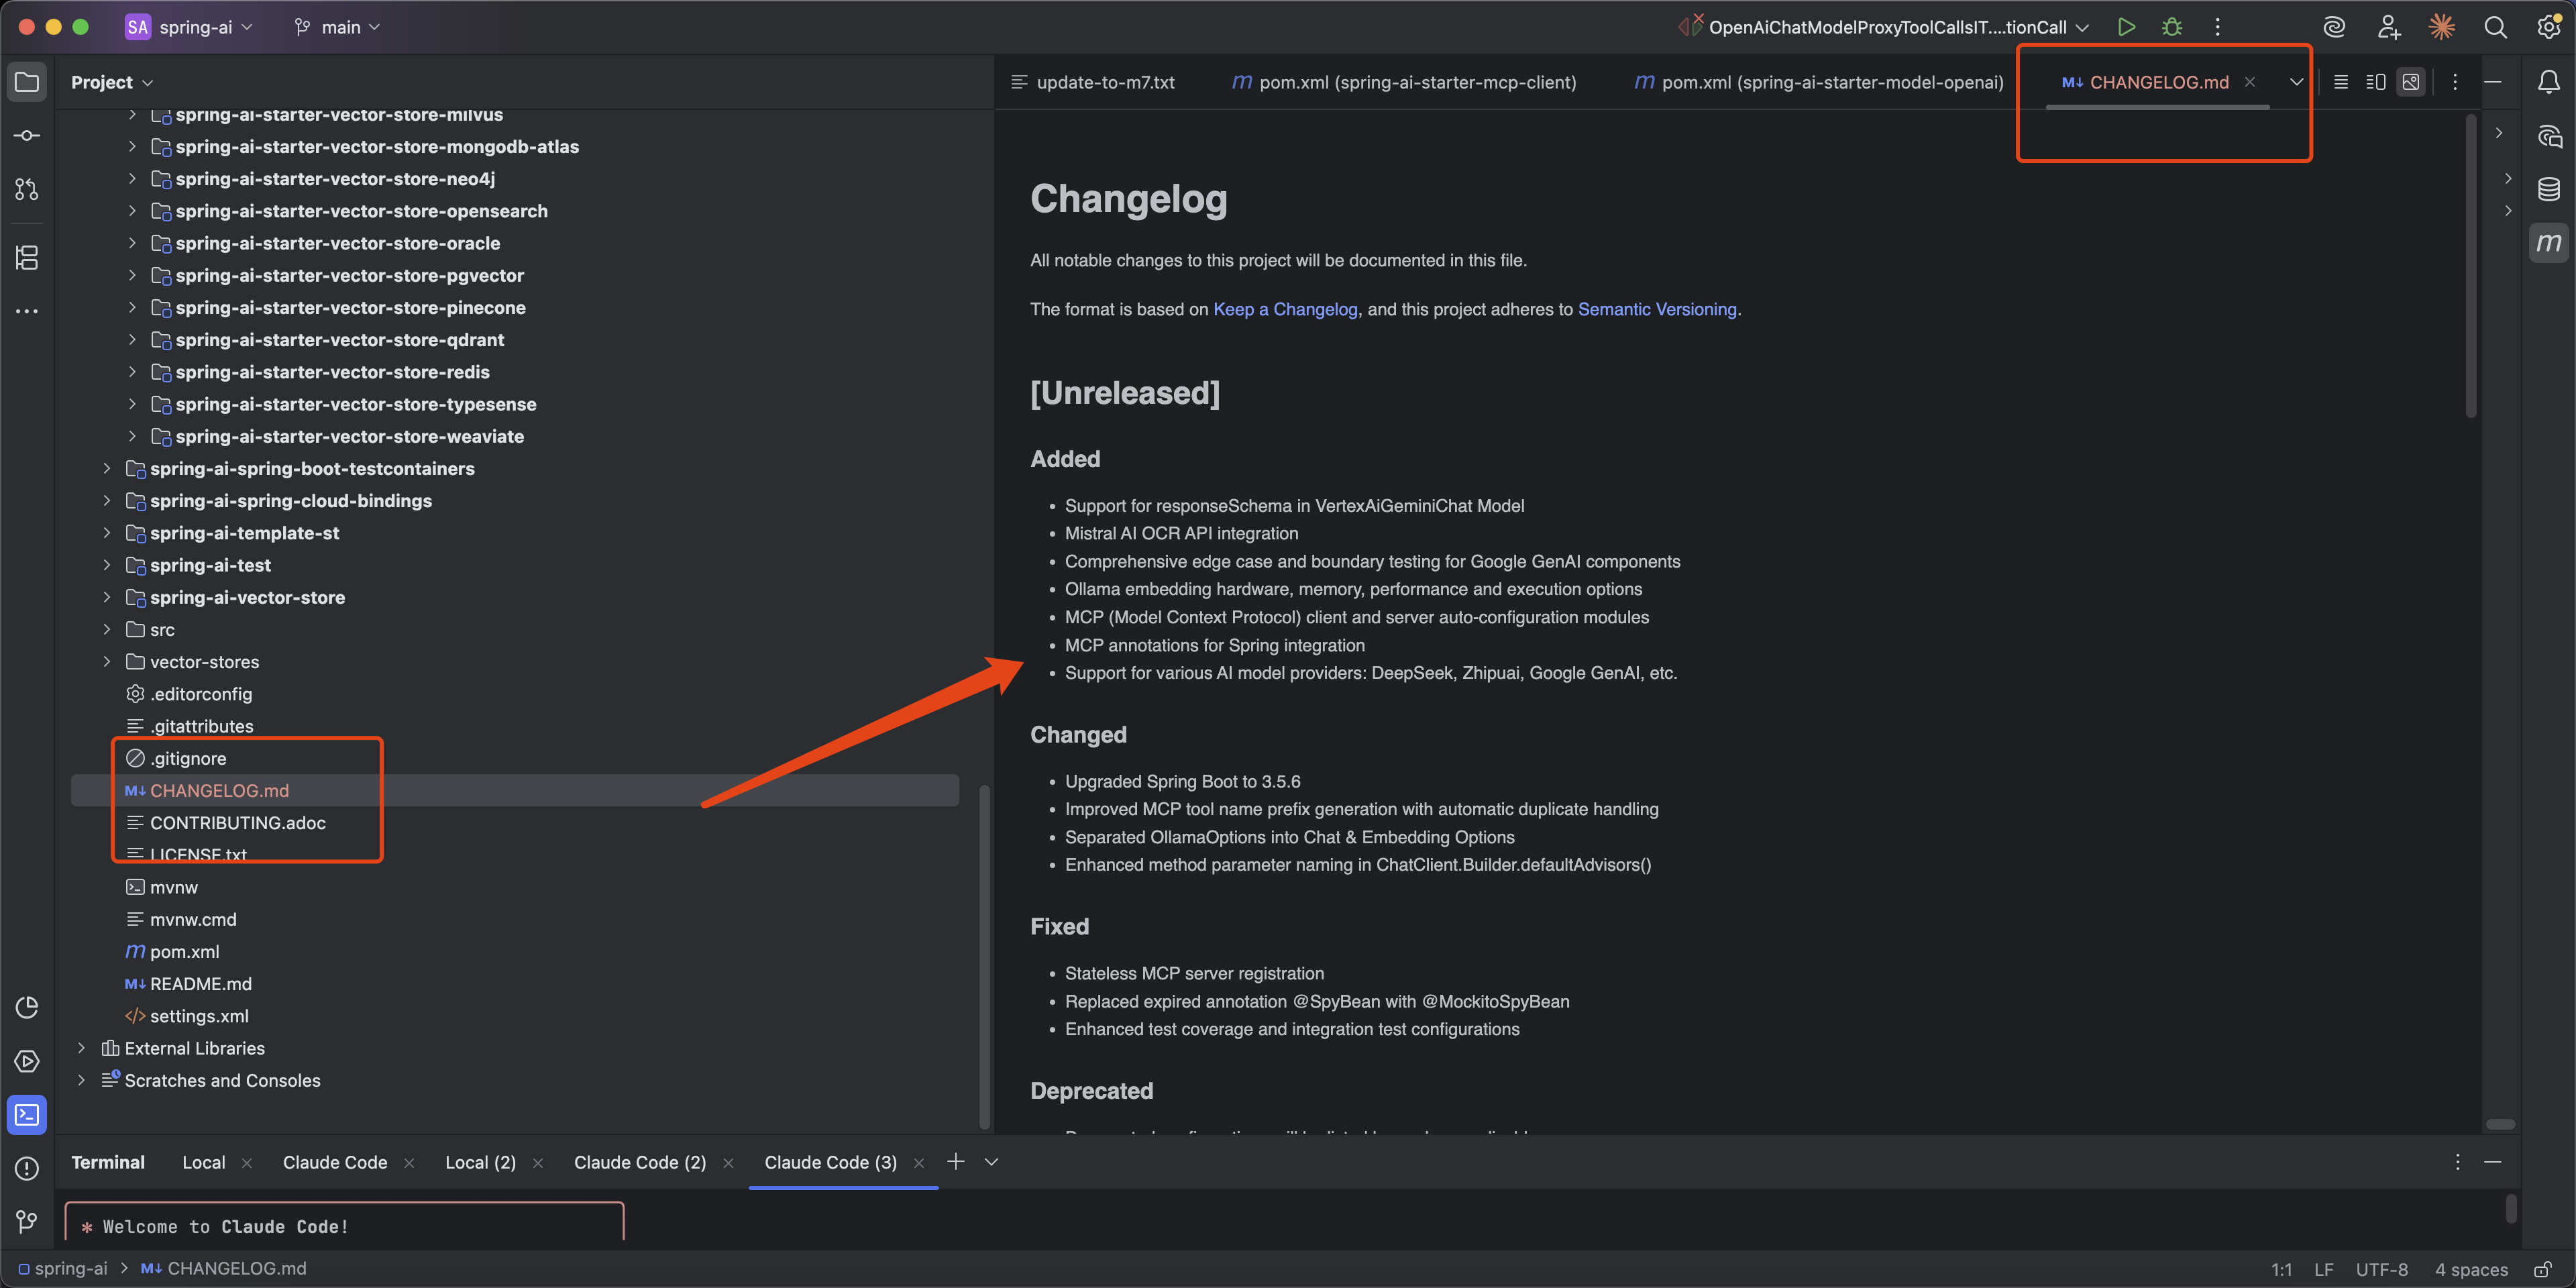Switch markdown view to preview only

pyautogui.click(x=2411, y=82)
